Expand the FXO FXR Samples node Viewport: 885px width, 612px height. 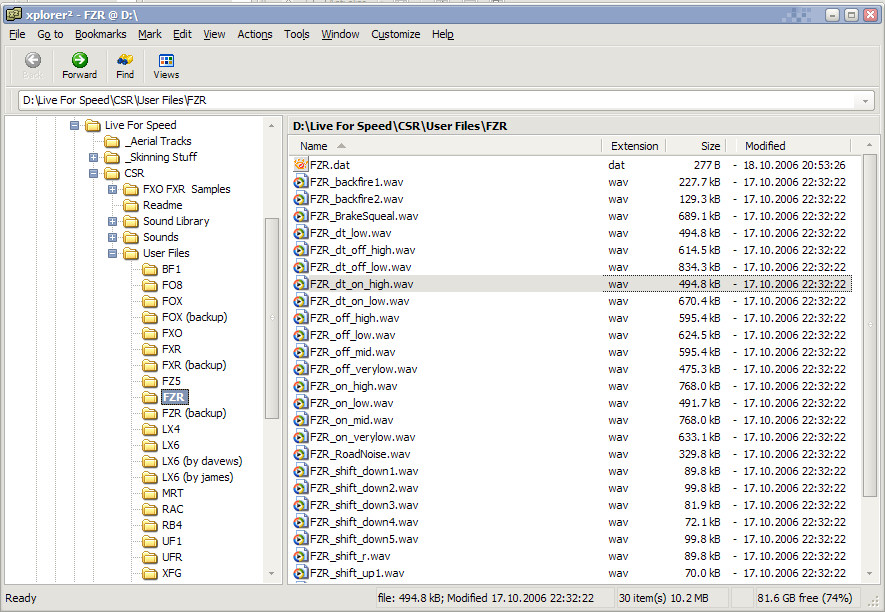(x=112, y=189)
